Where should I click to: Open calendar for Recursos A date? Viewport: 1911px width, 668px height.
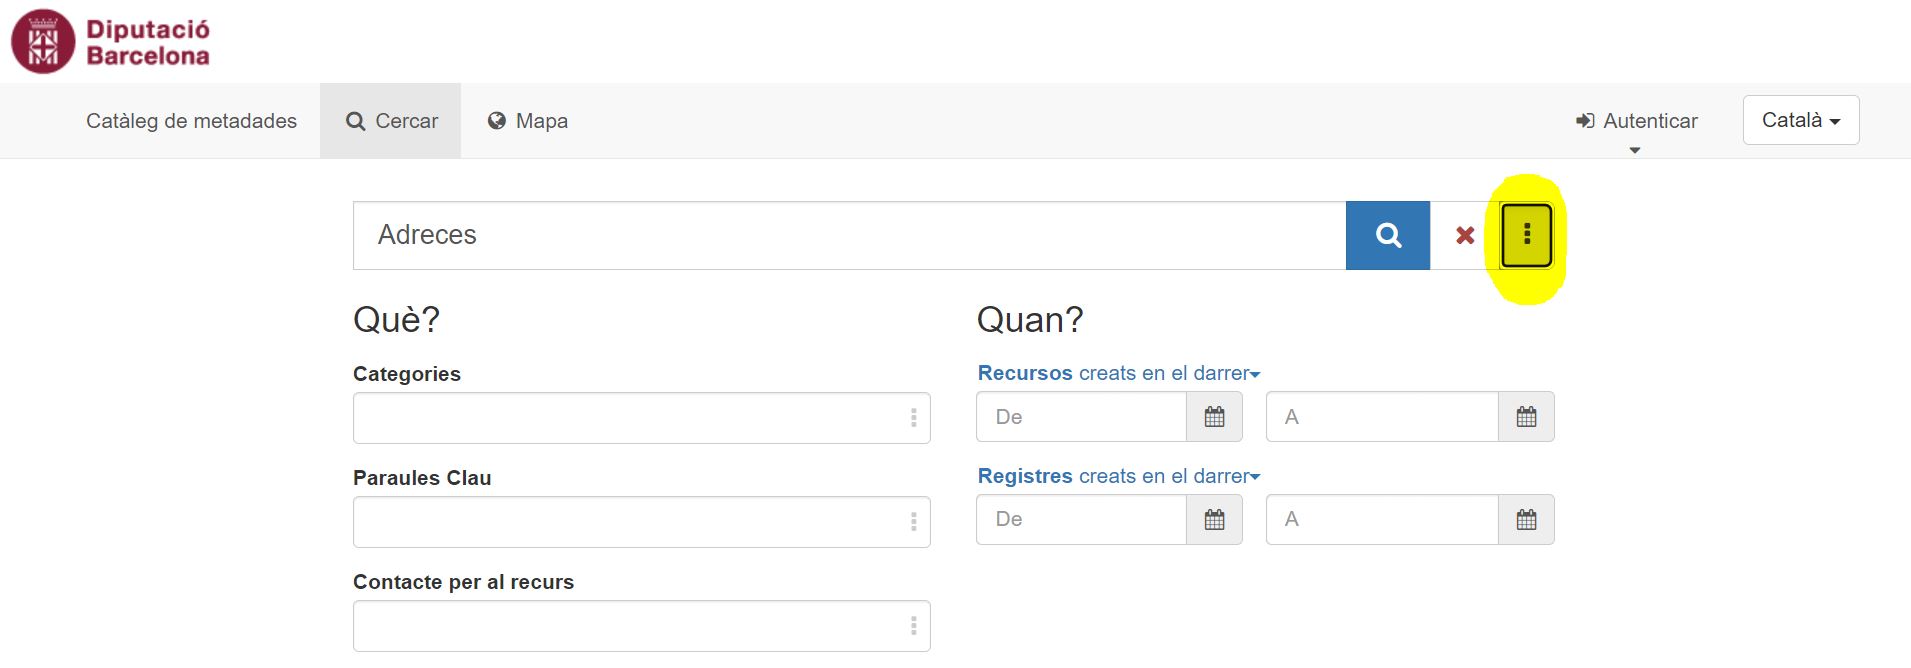coord(1526,417)
